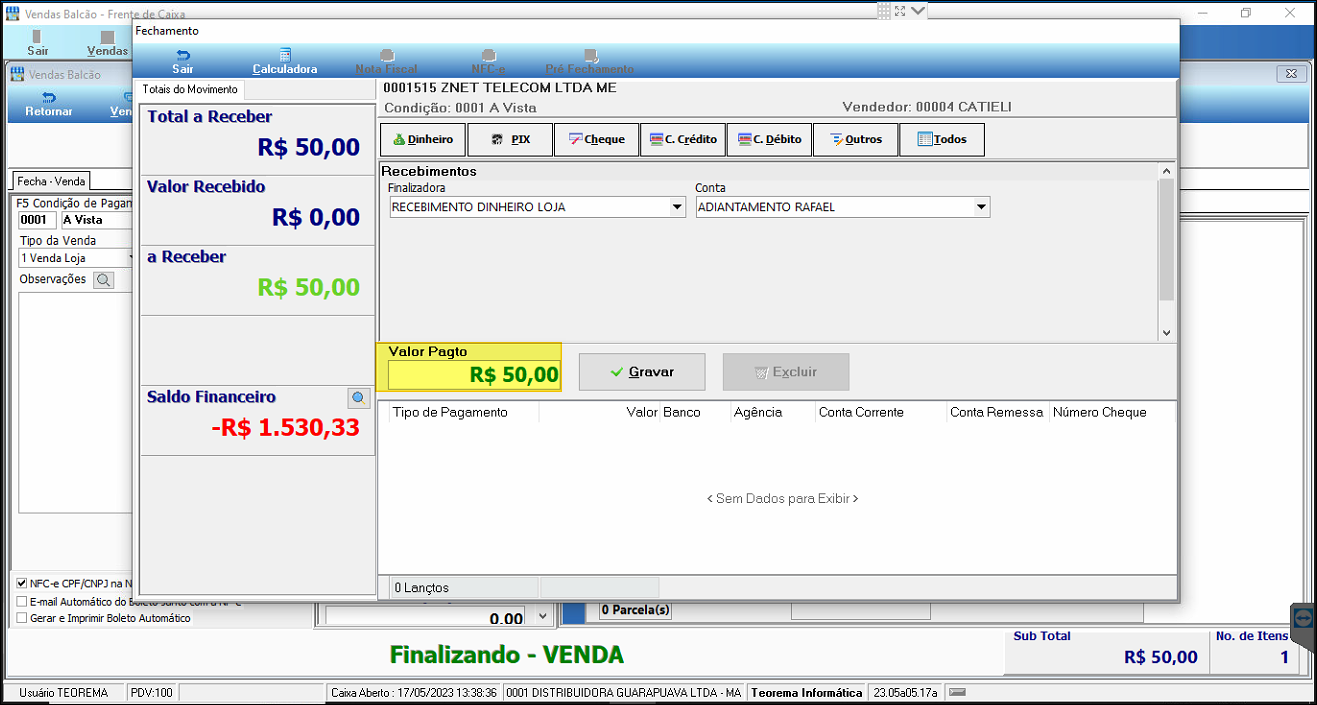Open Tipo da Venda dropdown
This screenshot has width=1317, height=705.
coord(130,258)
